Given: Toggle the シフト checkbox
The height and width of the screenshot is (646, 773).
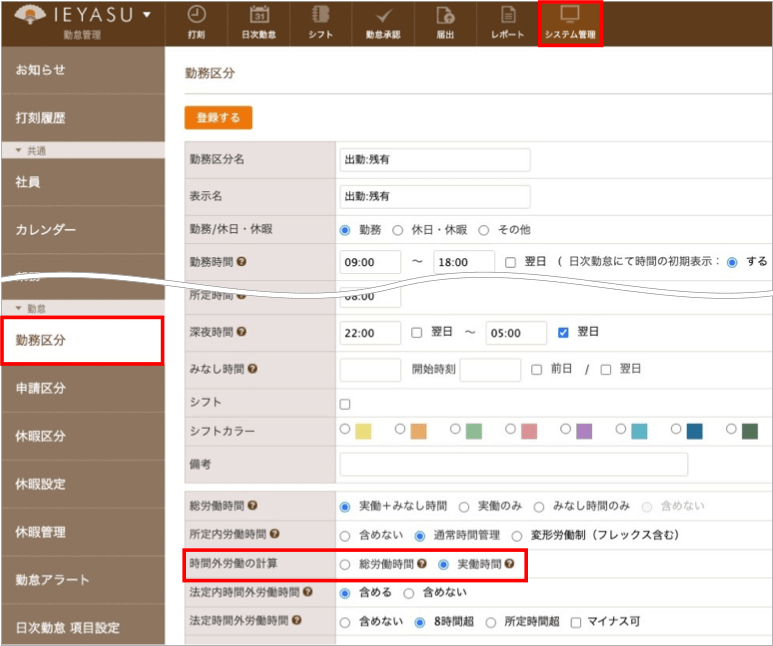Looking at the screenshot, I should coord(346,404).
